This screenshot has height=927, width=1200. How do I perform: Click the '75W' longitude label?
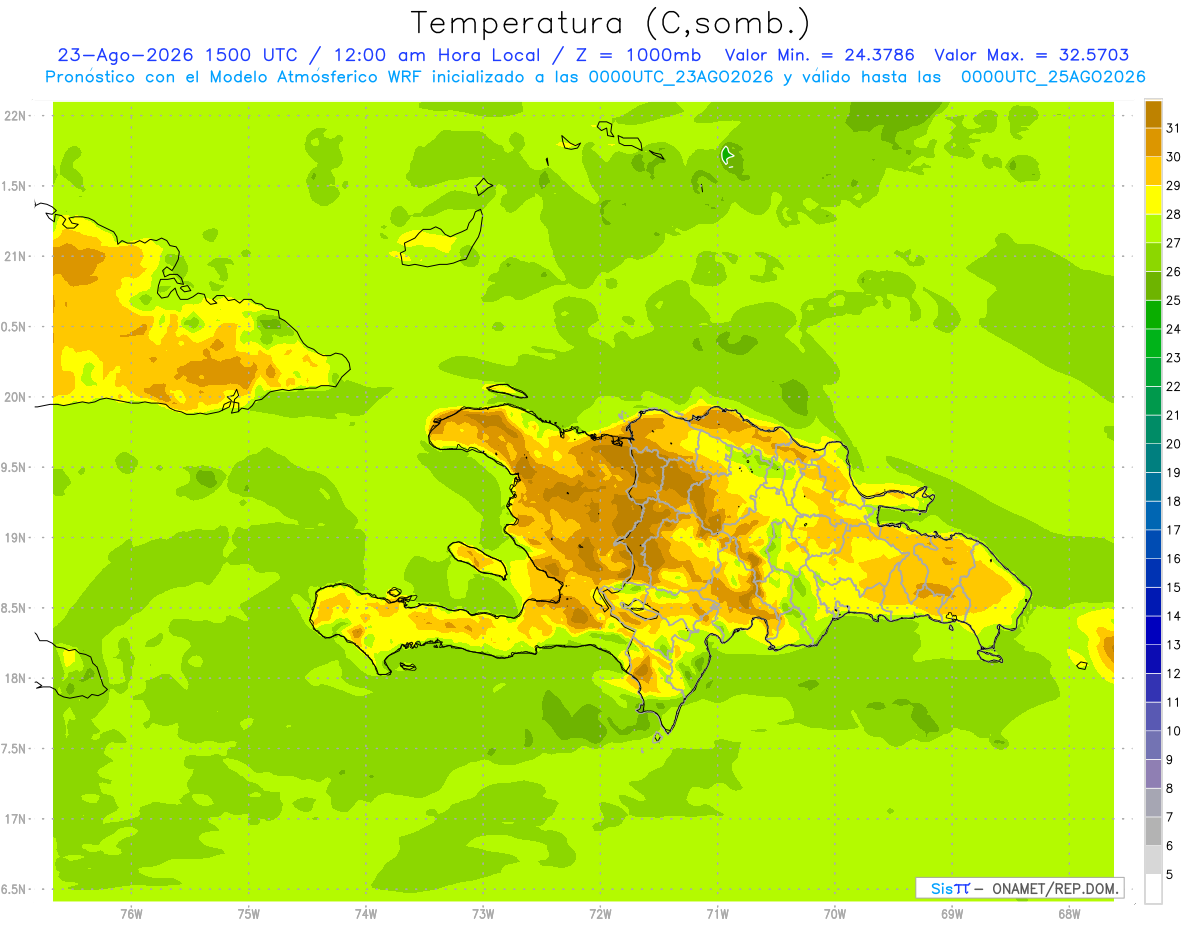click(x=249, y=913)
